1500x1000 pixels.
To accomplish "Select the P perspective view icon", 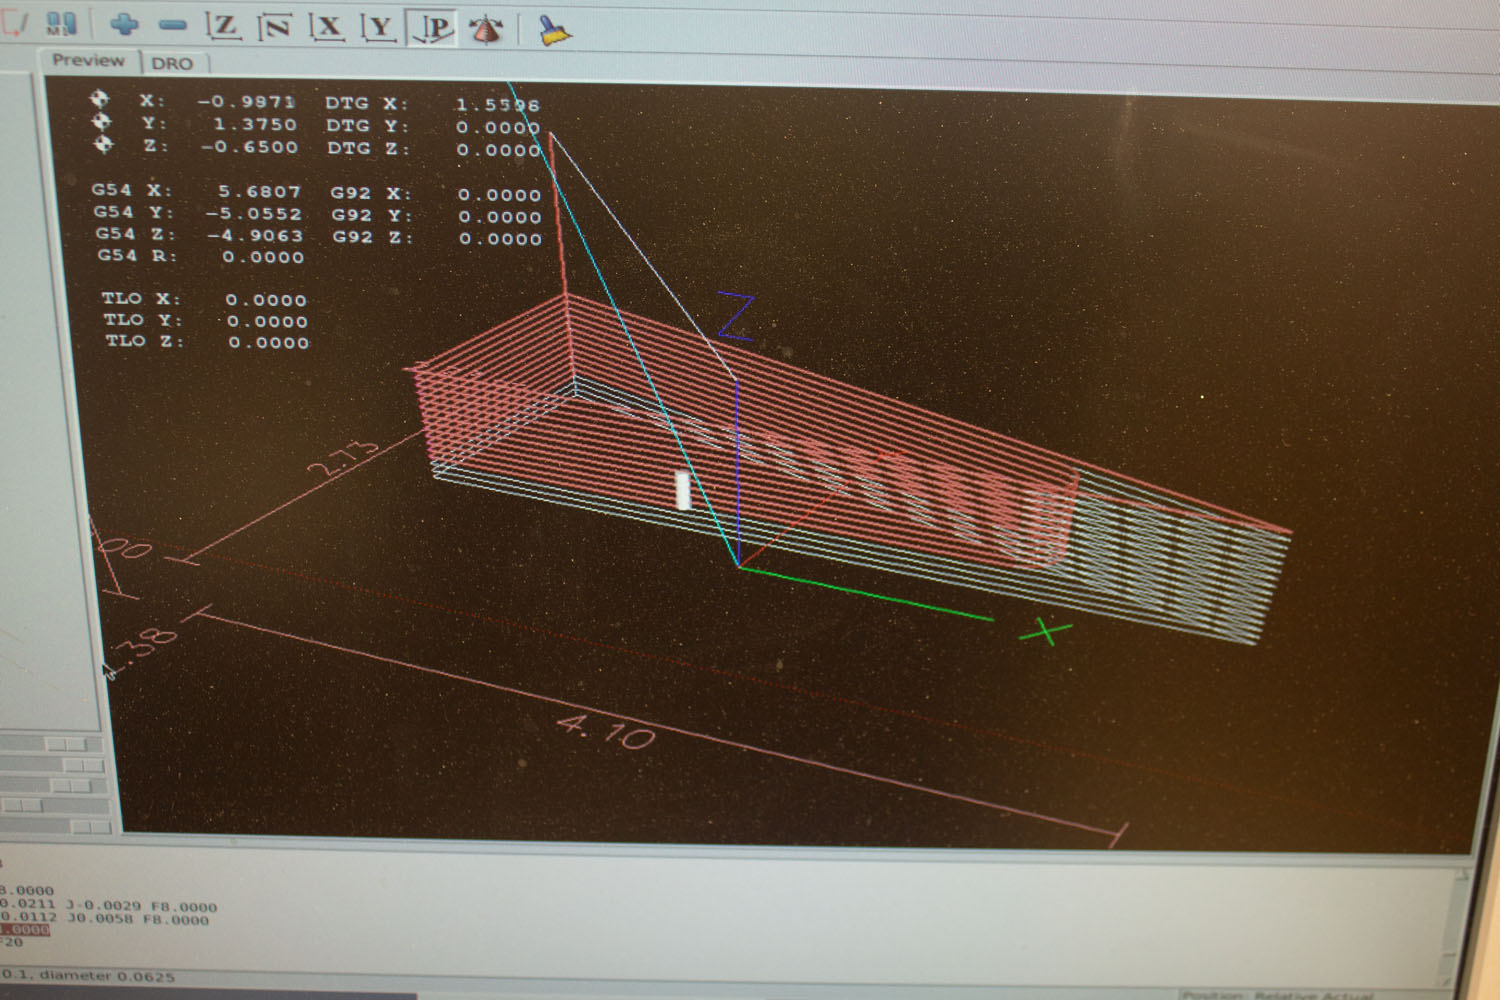I will click(434, 29).
